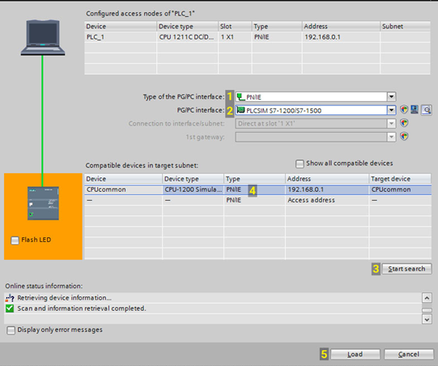This screenshot has height=366, width=438.
Task: Click shield icon next to Connection to interface/subnet
Action: [404, 123]
